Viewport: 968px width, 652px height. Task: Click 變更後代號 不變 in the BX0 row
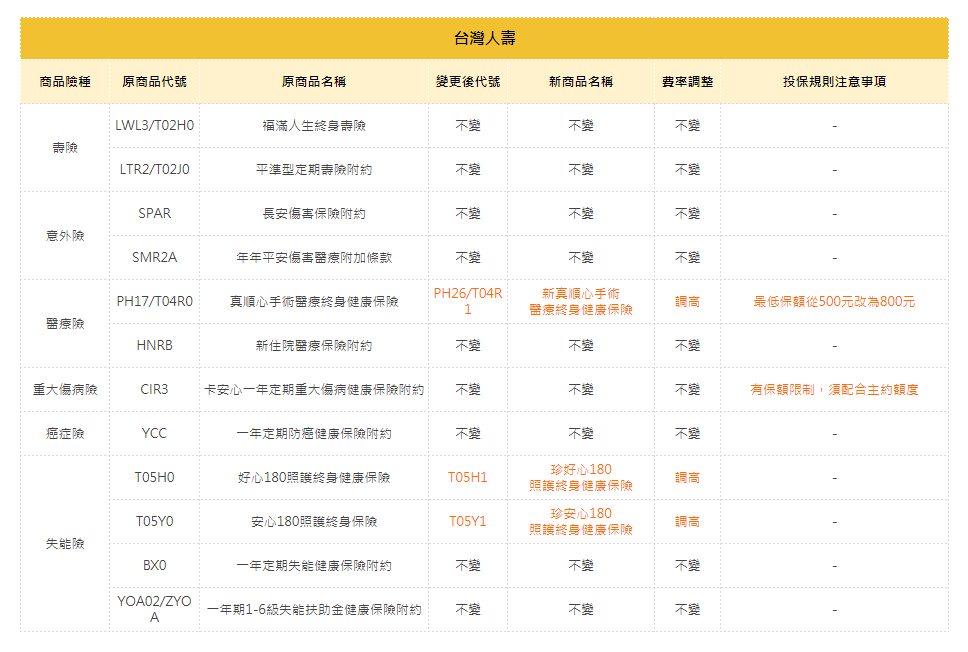pos(468,566)
